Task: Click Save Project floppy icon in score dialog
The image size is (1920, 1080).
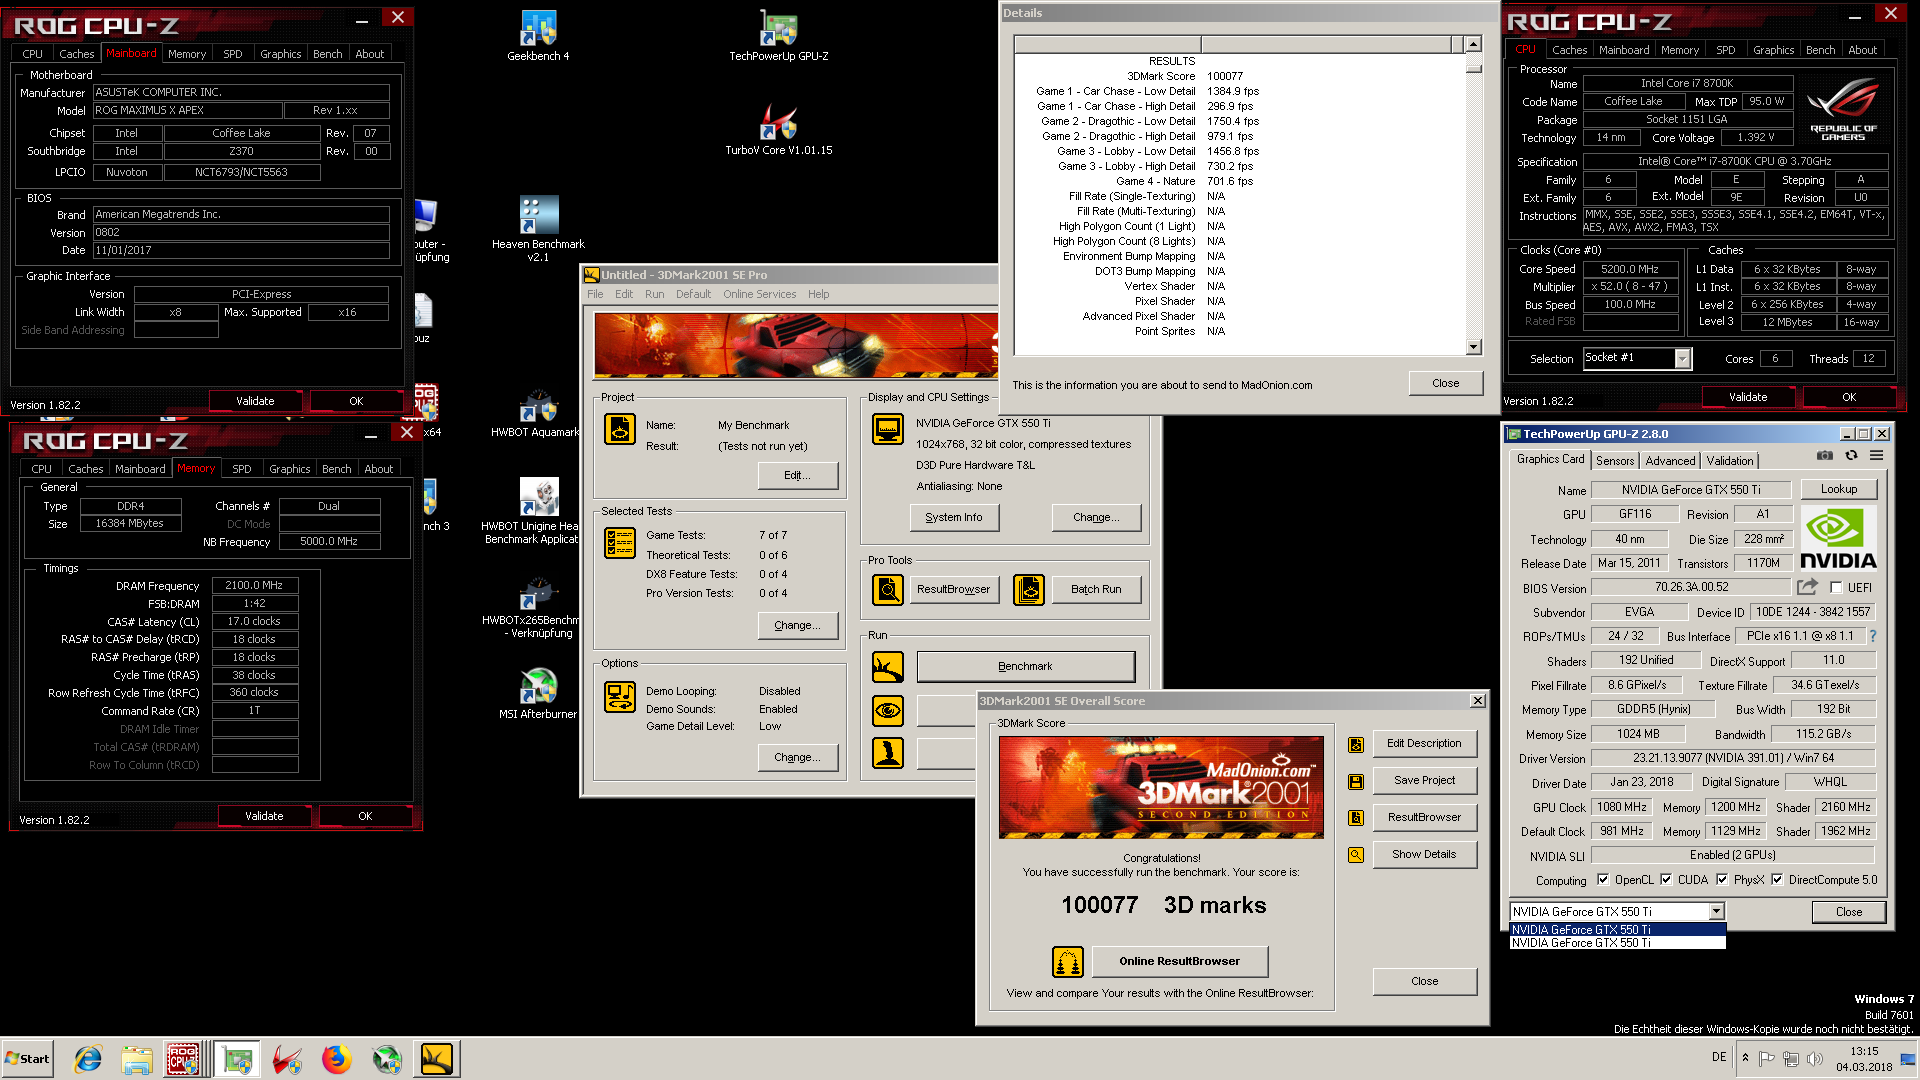Action: coord(1356,781)
